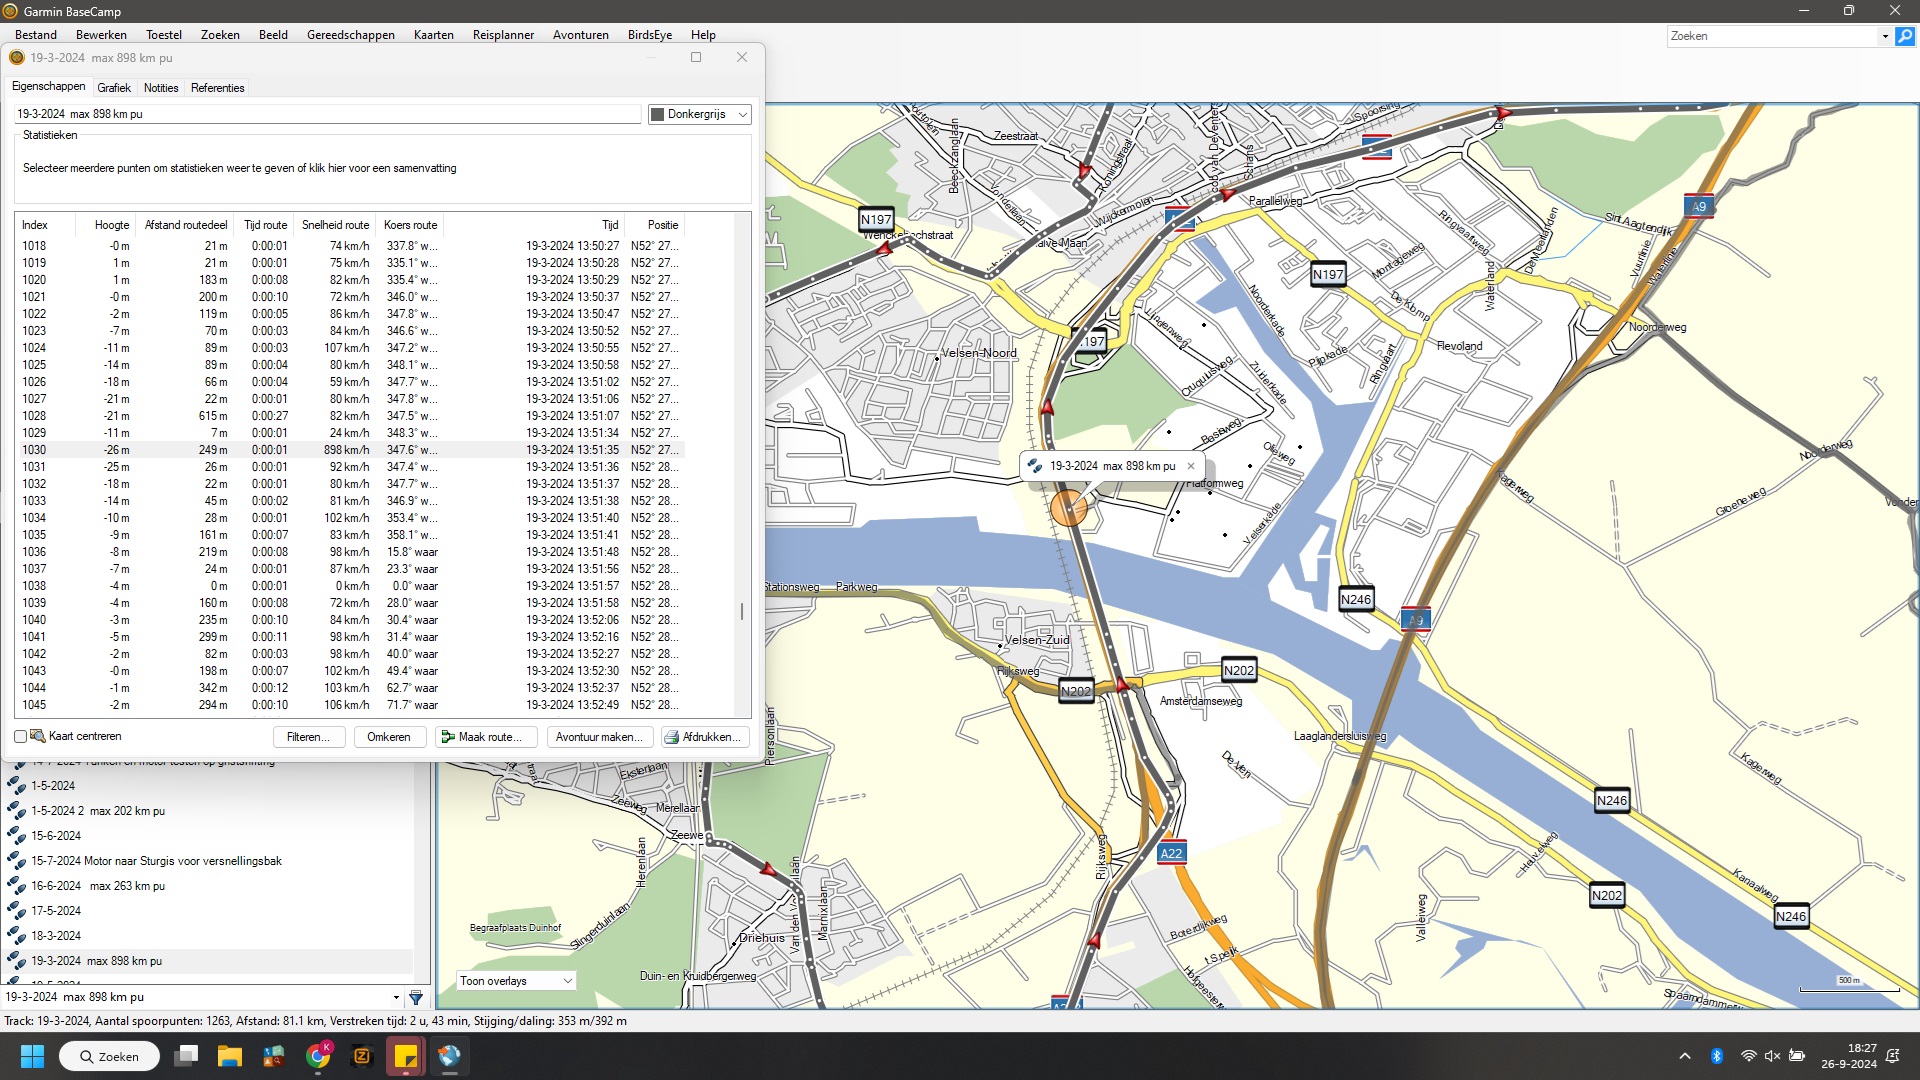Click the N202 shield next to Amsterdamseweg
Viewport: 1920px width, 1080px height.
pyautogui.click(x=1239, y=670)
